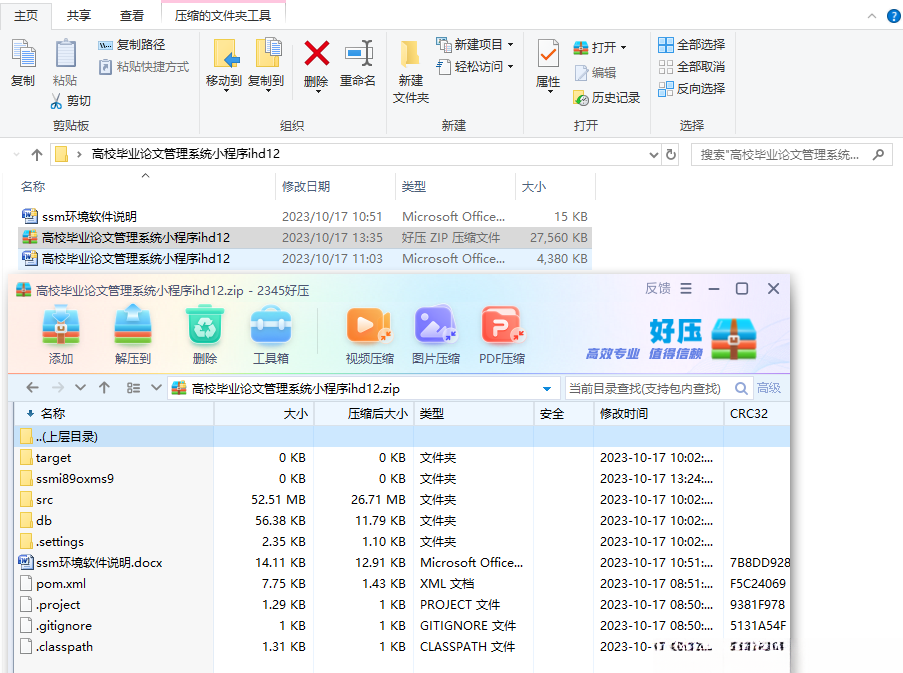Select the db folder row
This screenshot has width=903, height=673.
point(401,520)
